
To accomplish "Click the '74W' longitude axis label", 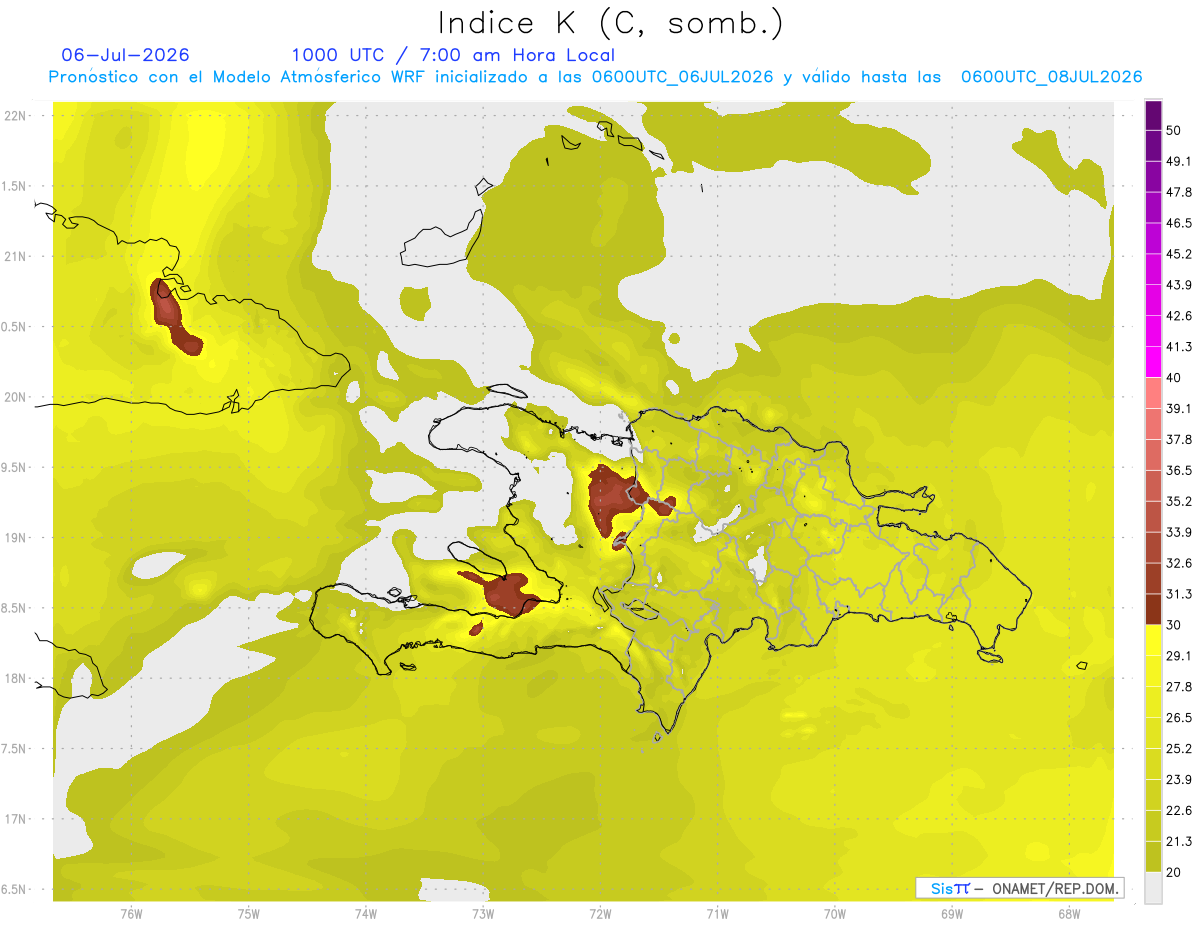I will [365, 914].
